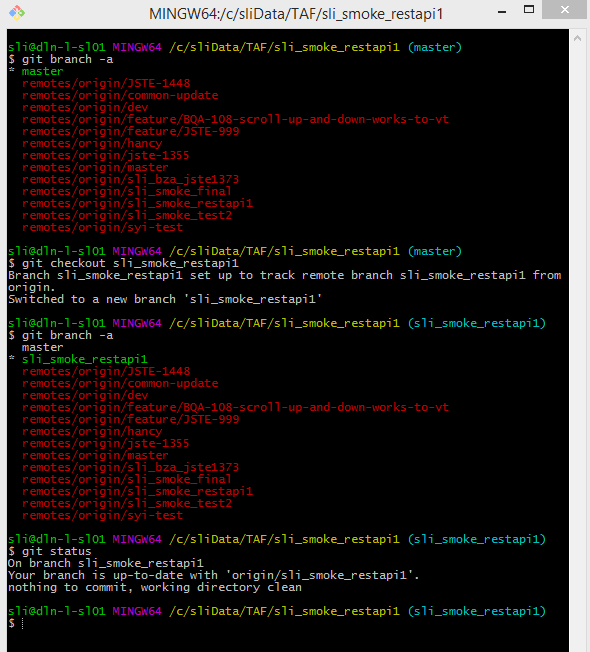Viewport: 590px width, 652px height.
Task: Click second-list 'remotes/origin/sli_bza_jste1373' entry
Action: click(x=131, y=467)
